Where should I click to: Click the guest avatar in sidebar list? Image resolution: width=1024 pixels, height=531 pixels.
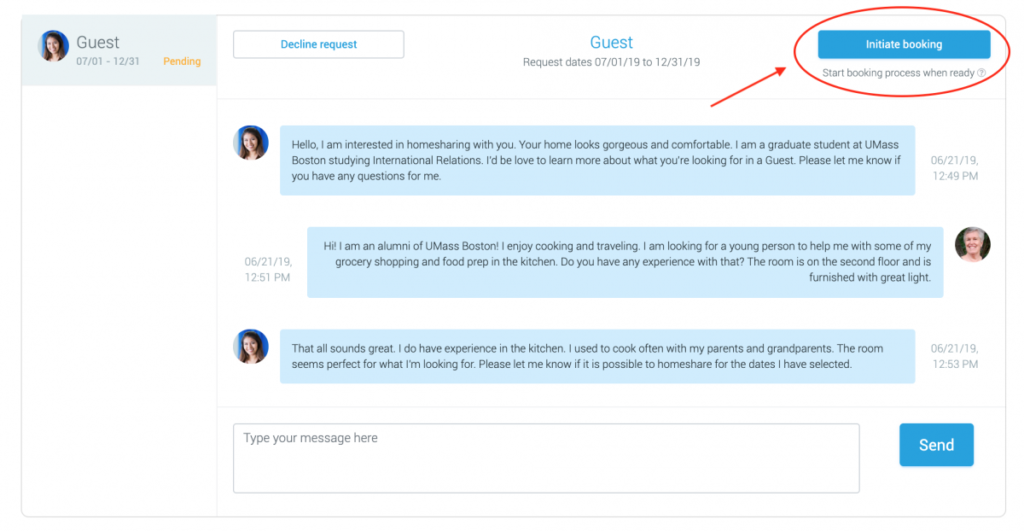[x=54, y=46]
